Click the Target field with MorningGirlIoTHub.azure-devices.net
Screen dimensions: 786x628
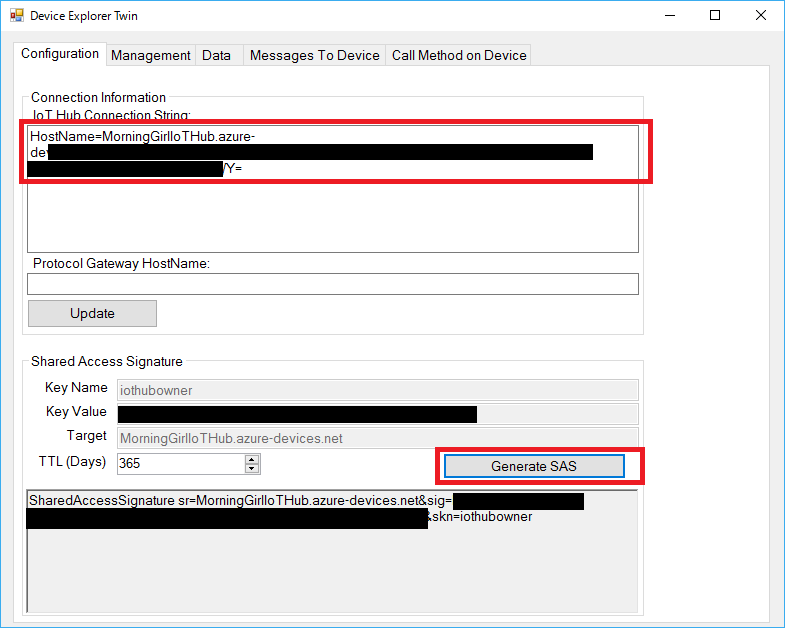(377, 438)
